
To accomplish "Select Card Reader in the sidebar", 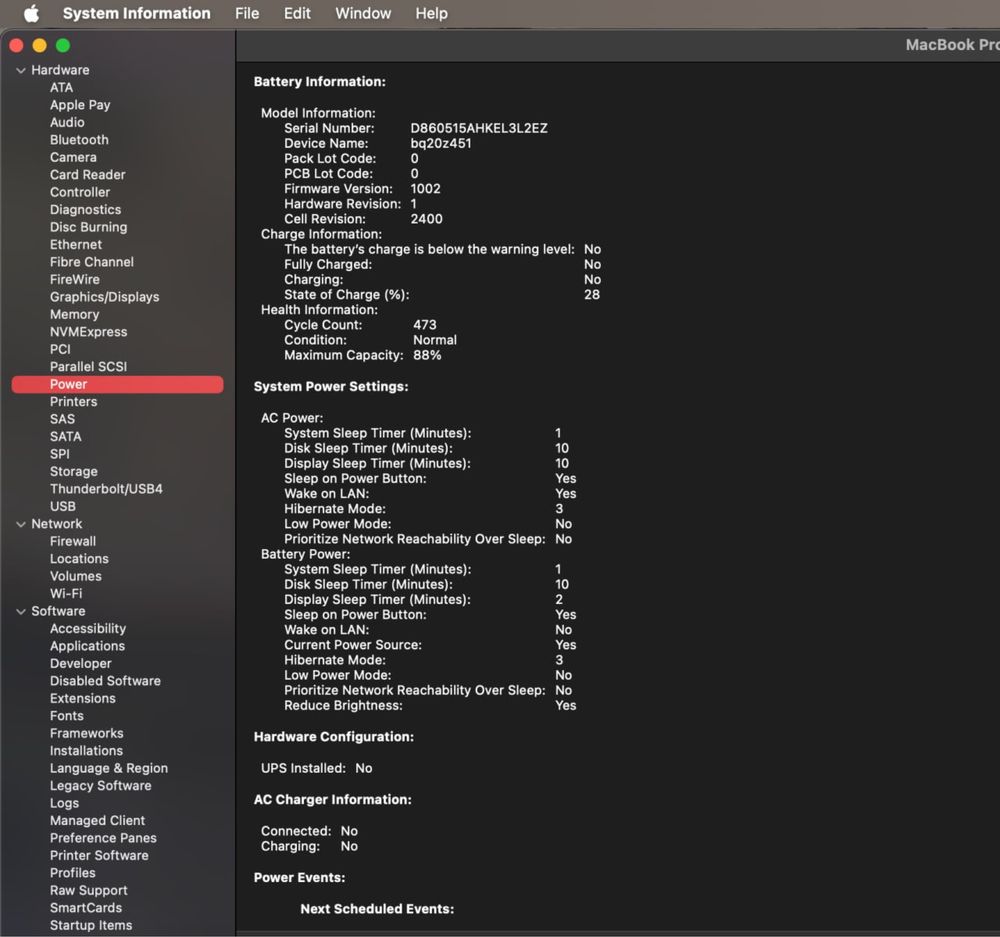I will (87, 175).
